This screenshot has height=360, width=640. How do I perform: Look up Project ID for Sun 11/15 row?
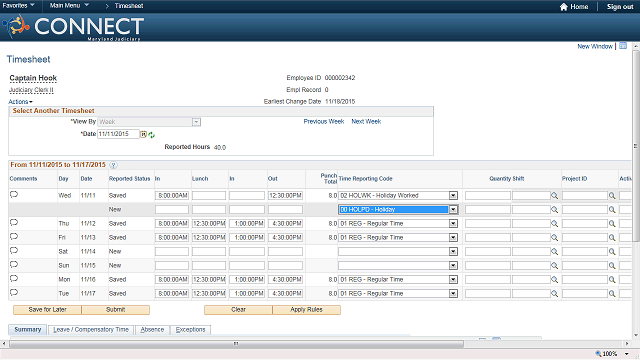612,265
